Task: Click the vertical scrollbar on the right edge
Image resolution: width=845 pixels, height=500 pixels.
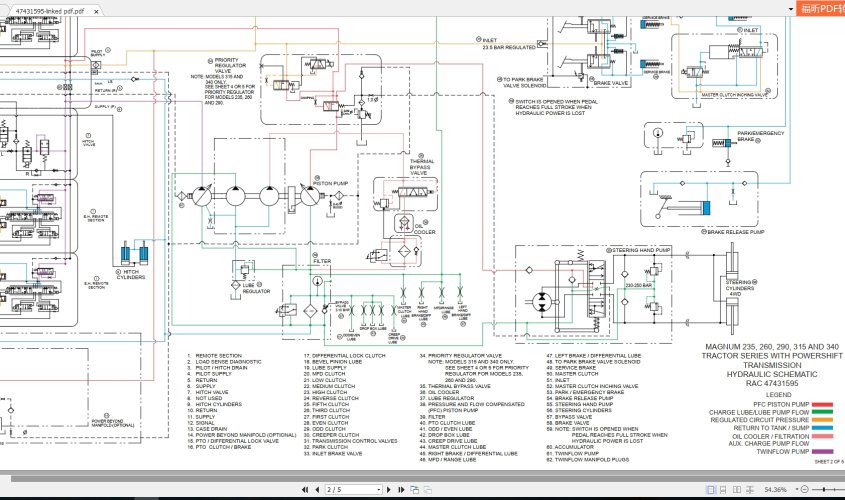Action: (x=841, y=250)
